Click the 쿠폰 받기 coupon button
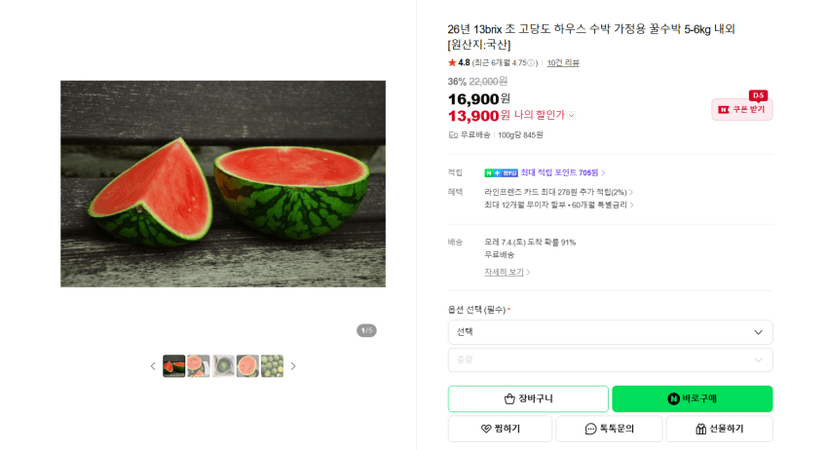The image size is (828, 450). pyautogui.click(x=742, y=109)
